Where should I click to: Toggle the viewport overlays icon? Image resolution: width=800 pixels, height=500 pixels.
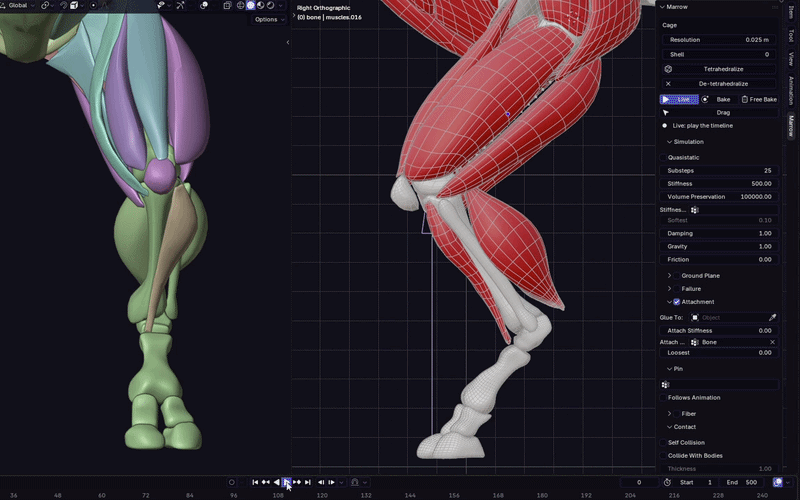tap(204, 5)
